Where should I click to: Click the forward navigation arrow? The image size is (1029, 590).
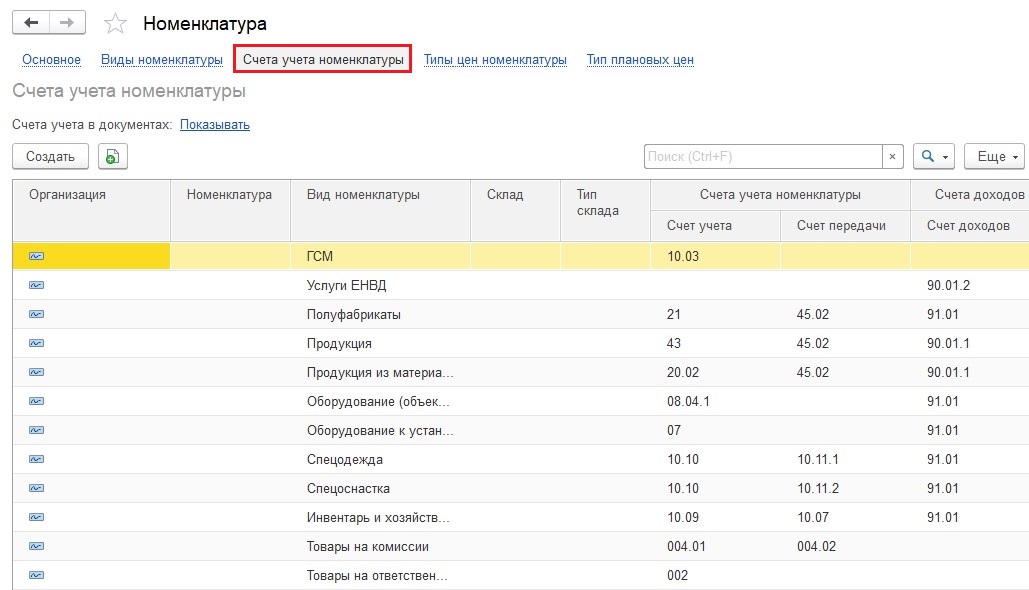(67, 23)
